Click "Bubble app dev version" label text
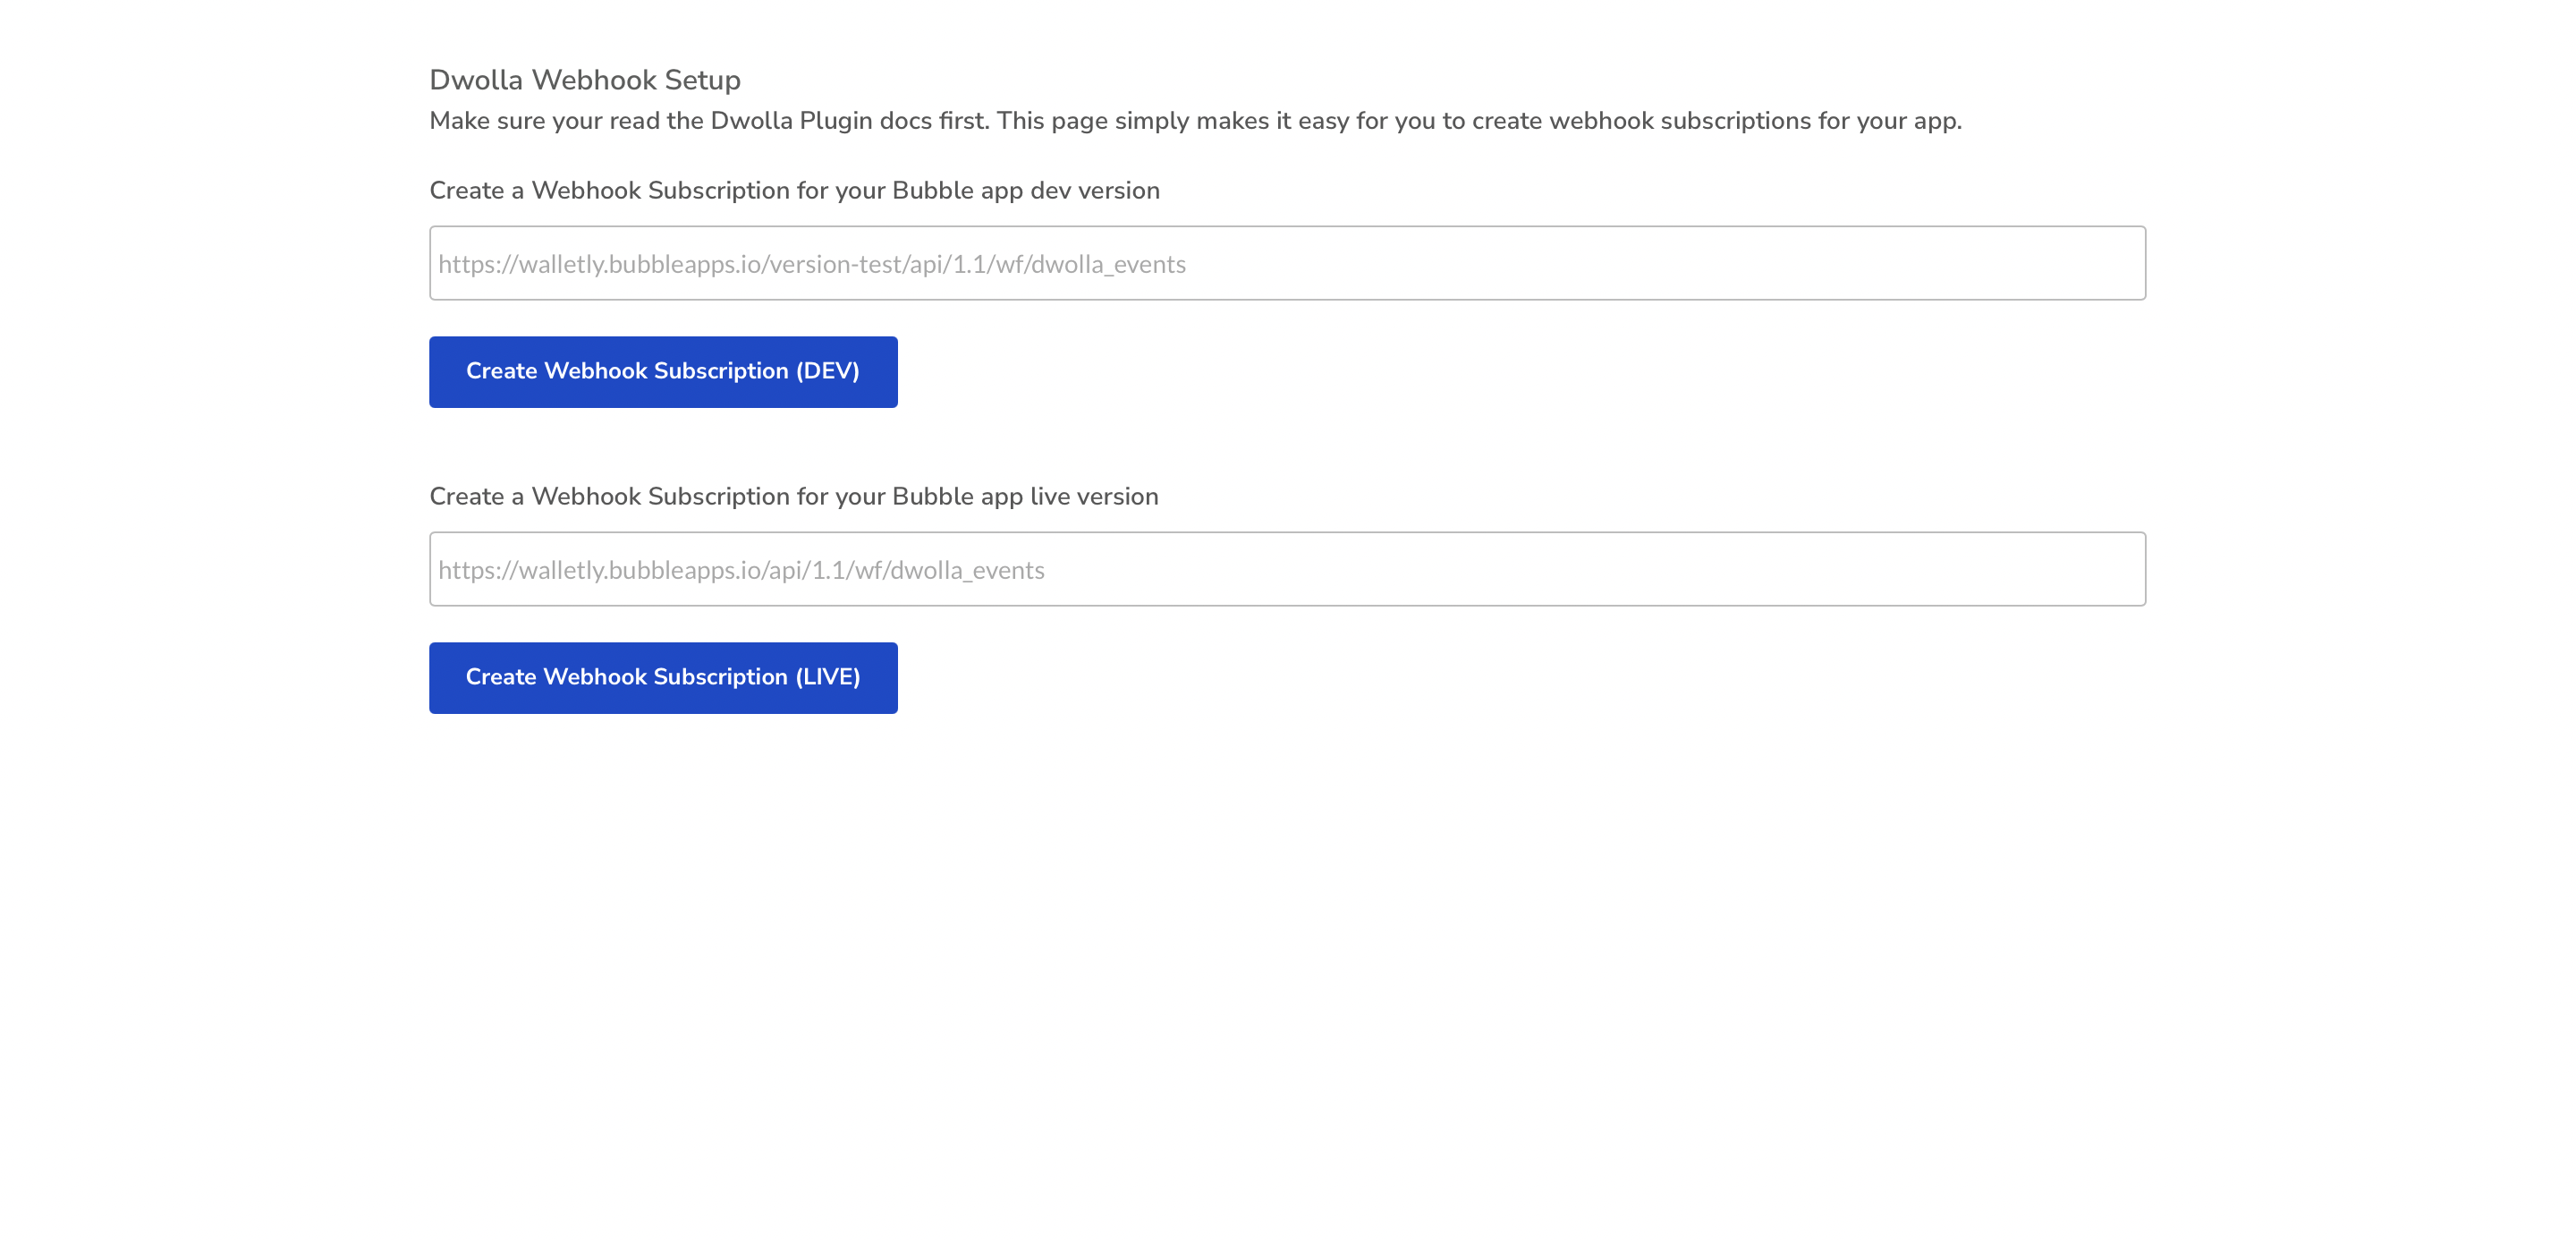Viewport: 2576px width, 1240px height. click(1025, 191)
